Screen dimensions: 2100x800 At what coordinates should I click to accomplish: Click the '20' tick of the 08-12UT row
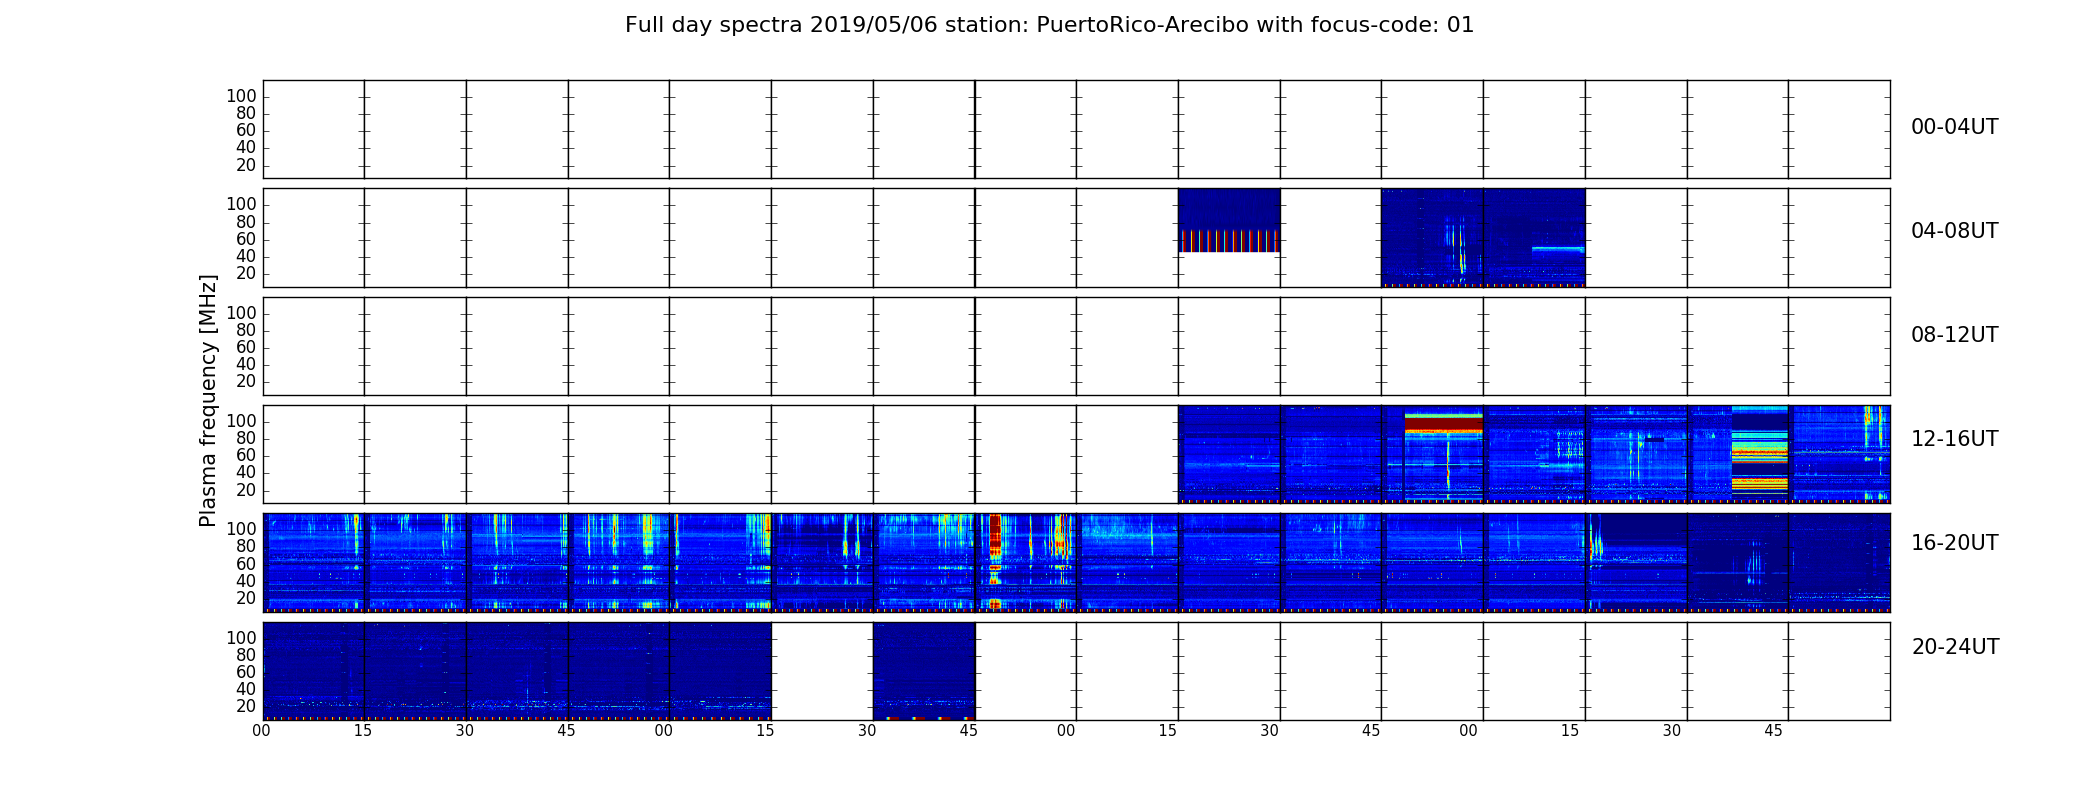click(246, 382)
